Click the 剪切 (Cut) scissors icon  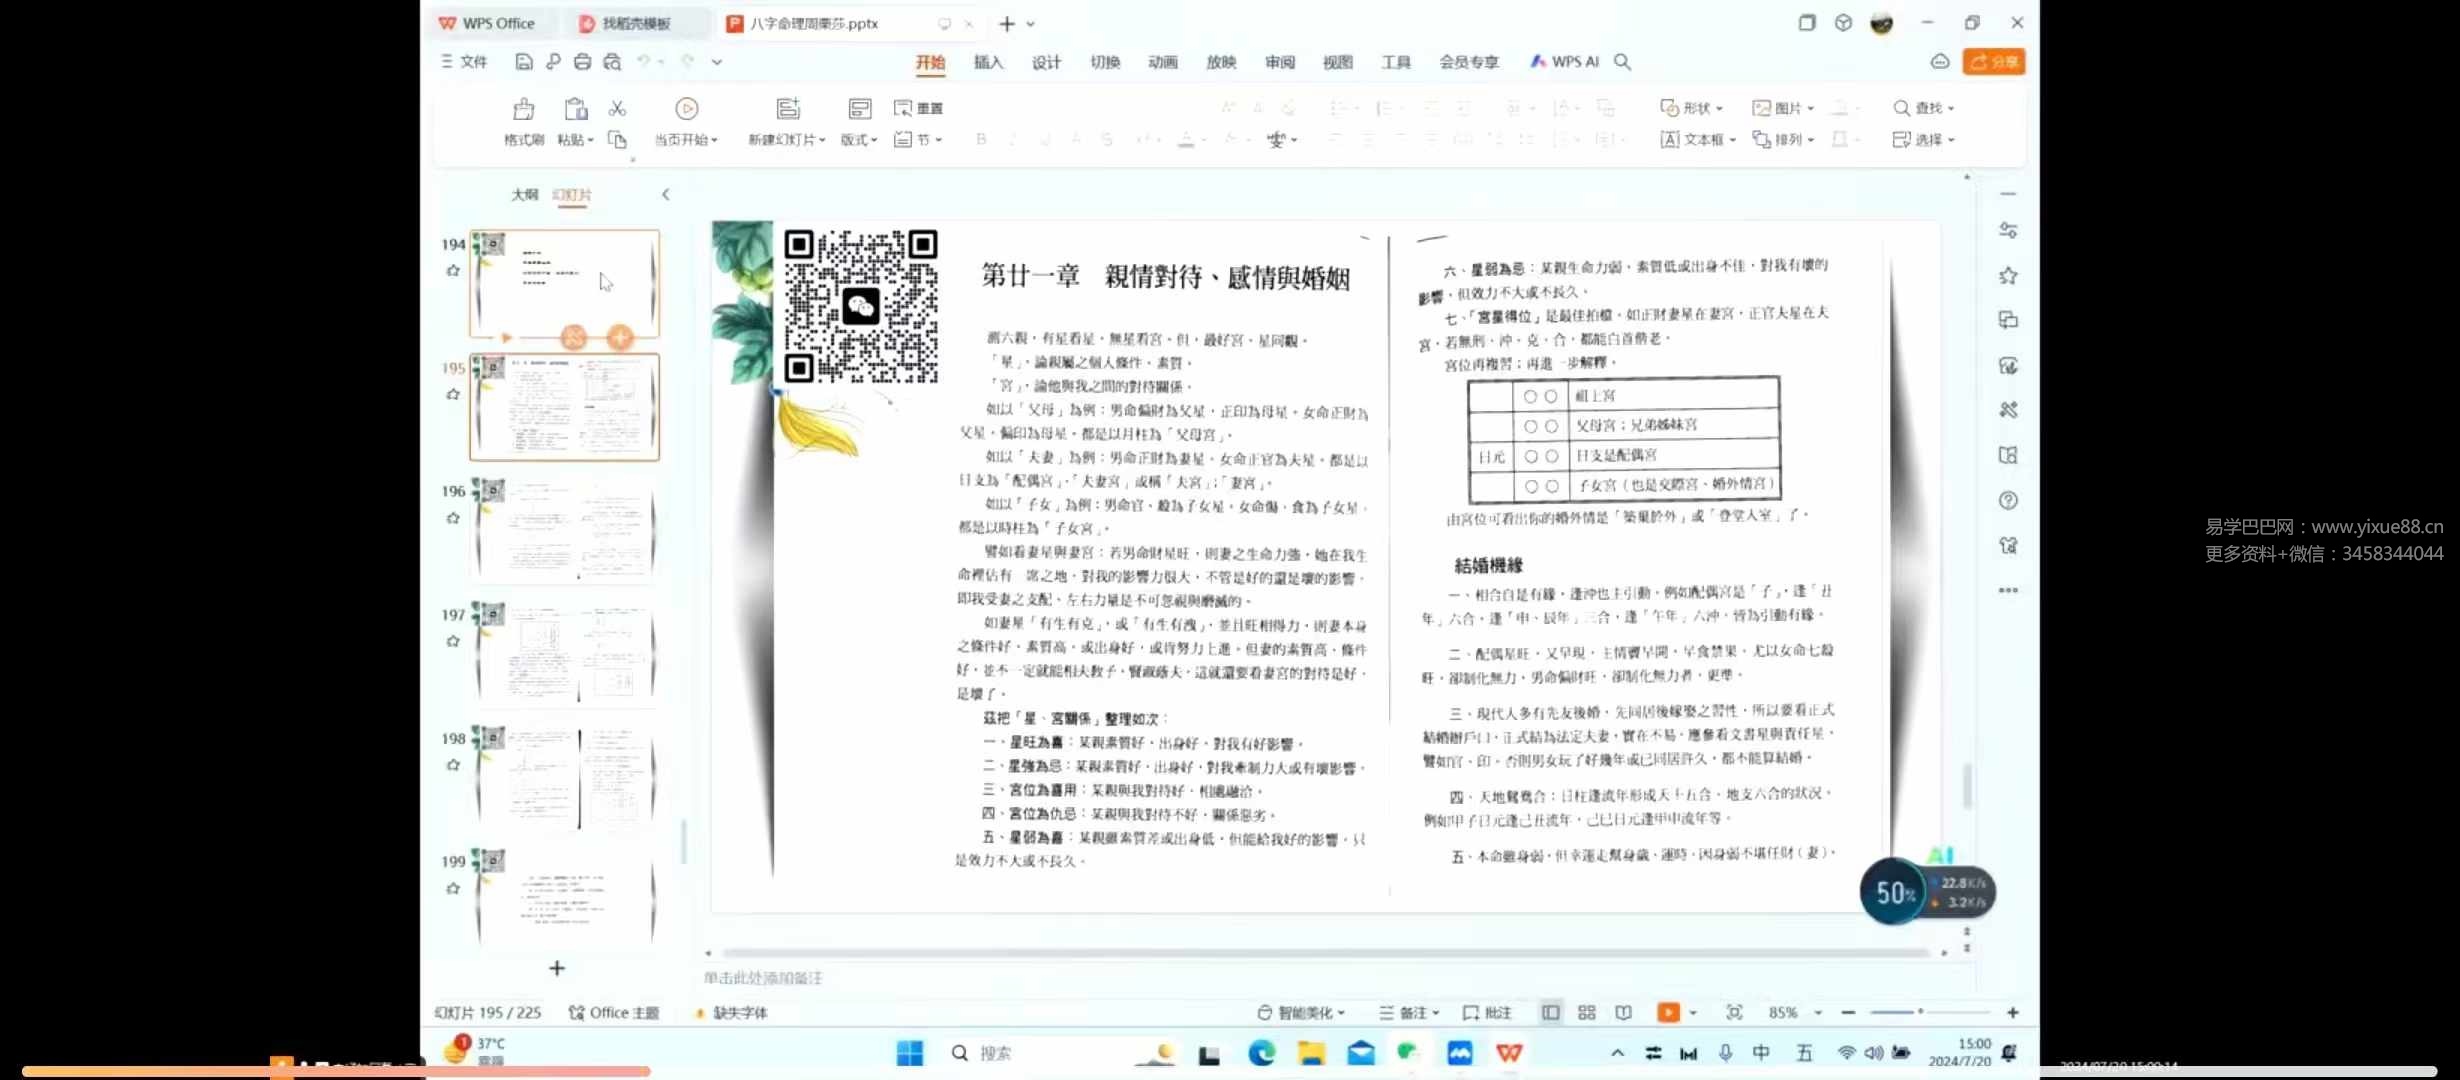tap(617, 107)
